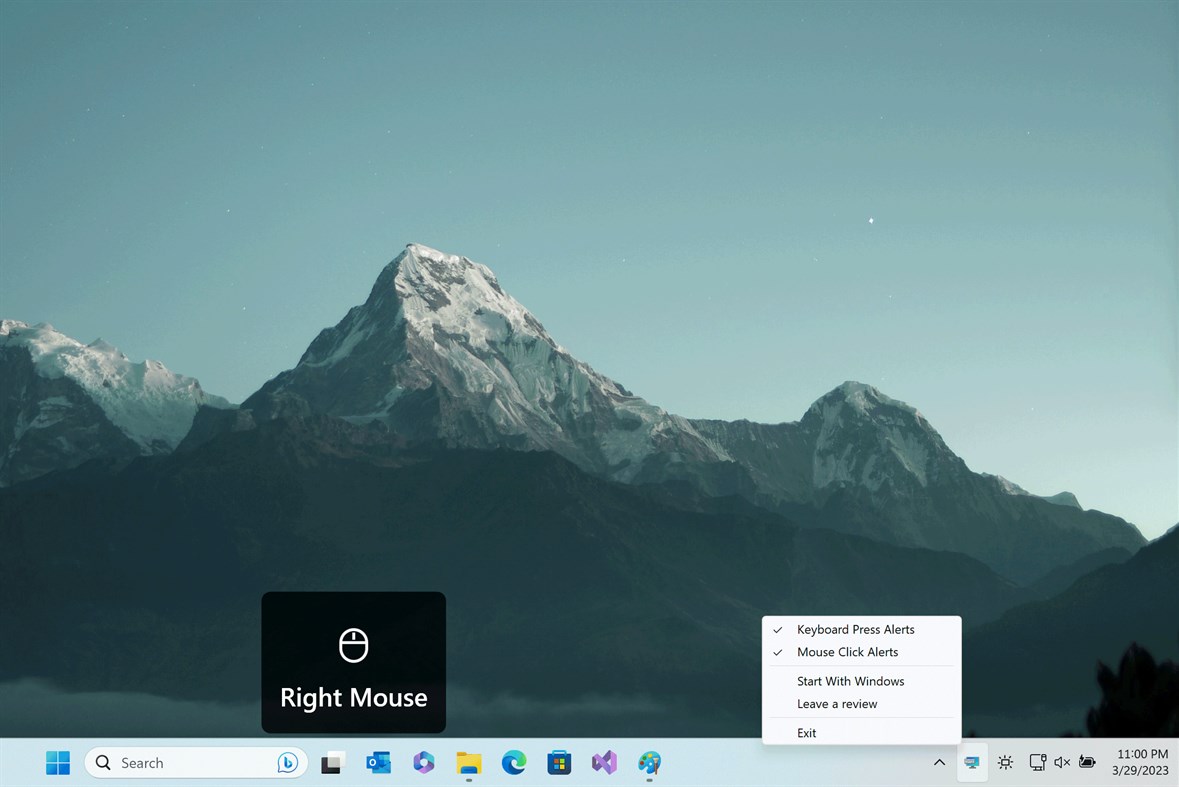Click the taskbar Search box
This screenshot has width=1179, height=787.
[195, 762]
